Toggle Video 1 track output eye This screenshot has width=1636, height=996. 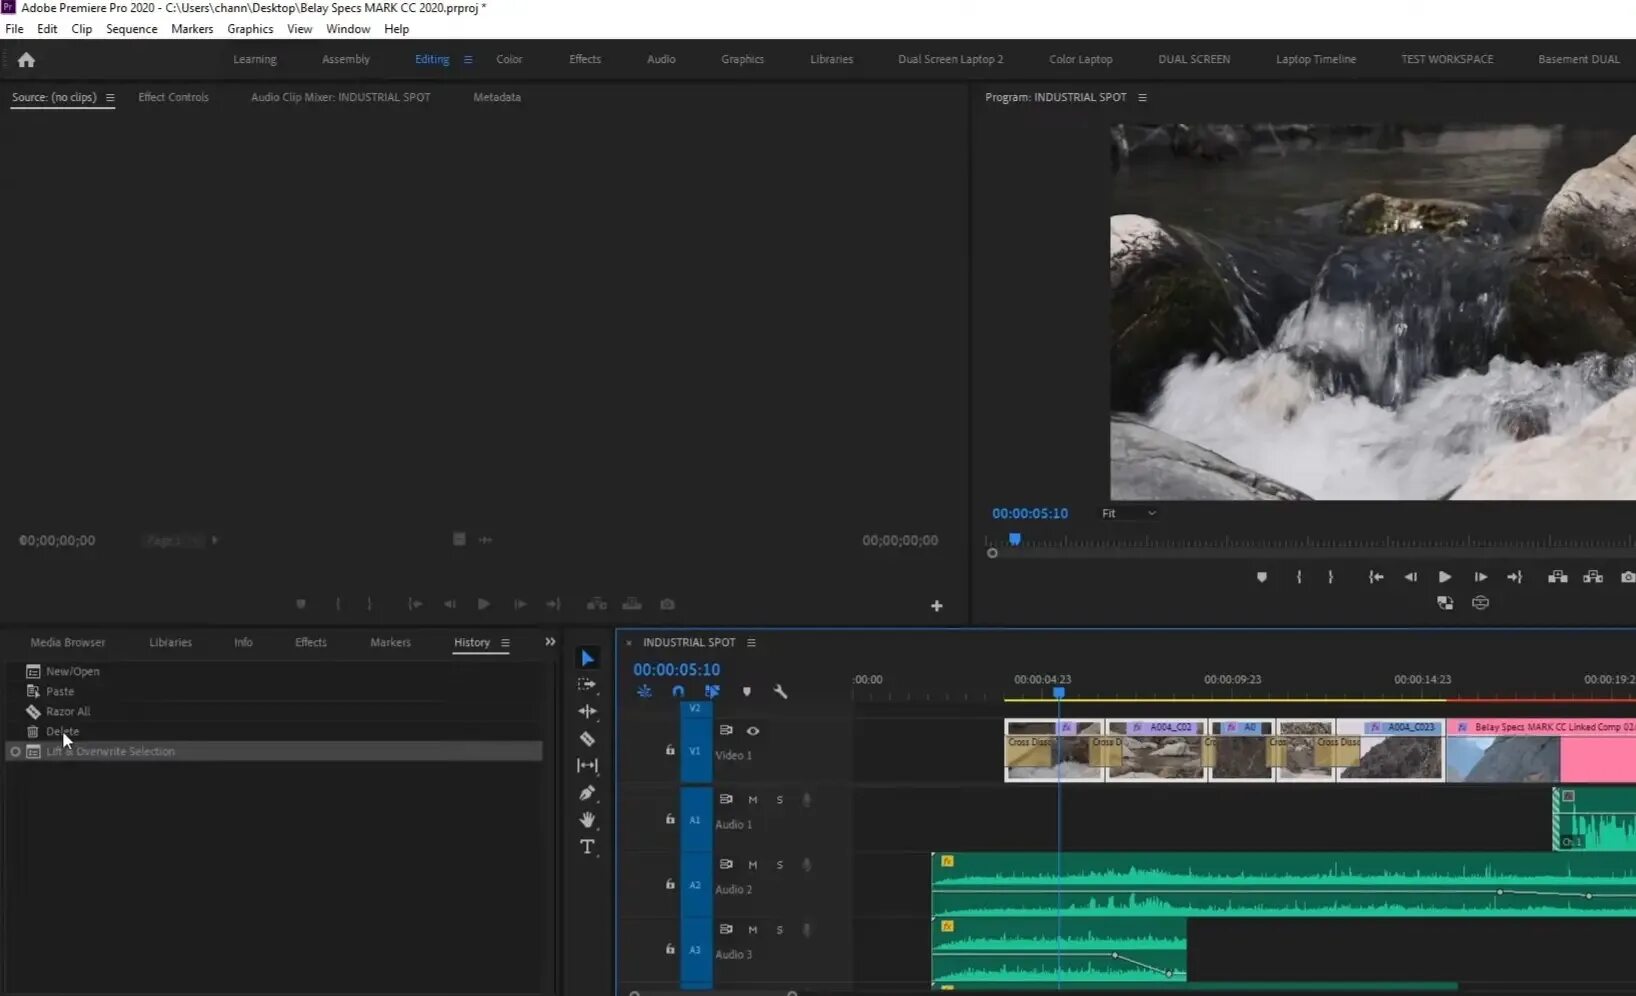pos(753,731)
